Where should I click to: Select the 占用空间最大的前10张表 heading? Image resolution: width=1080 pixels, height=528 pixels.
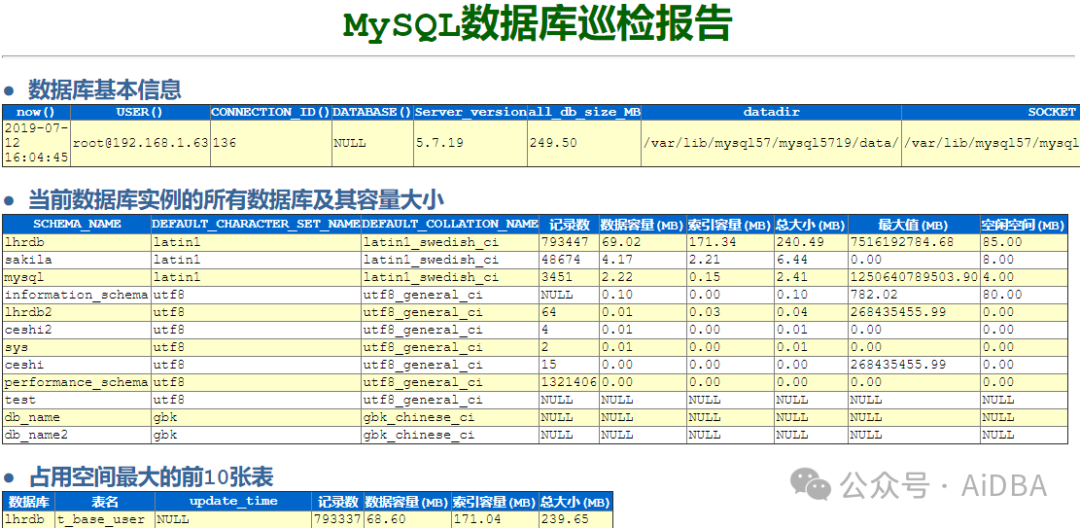pos(151,476)
